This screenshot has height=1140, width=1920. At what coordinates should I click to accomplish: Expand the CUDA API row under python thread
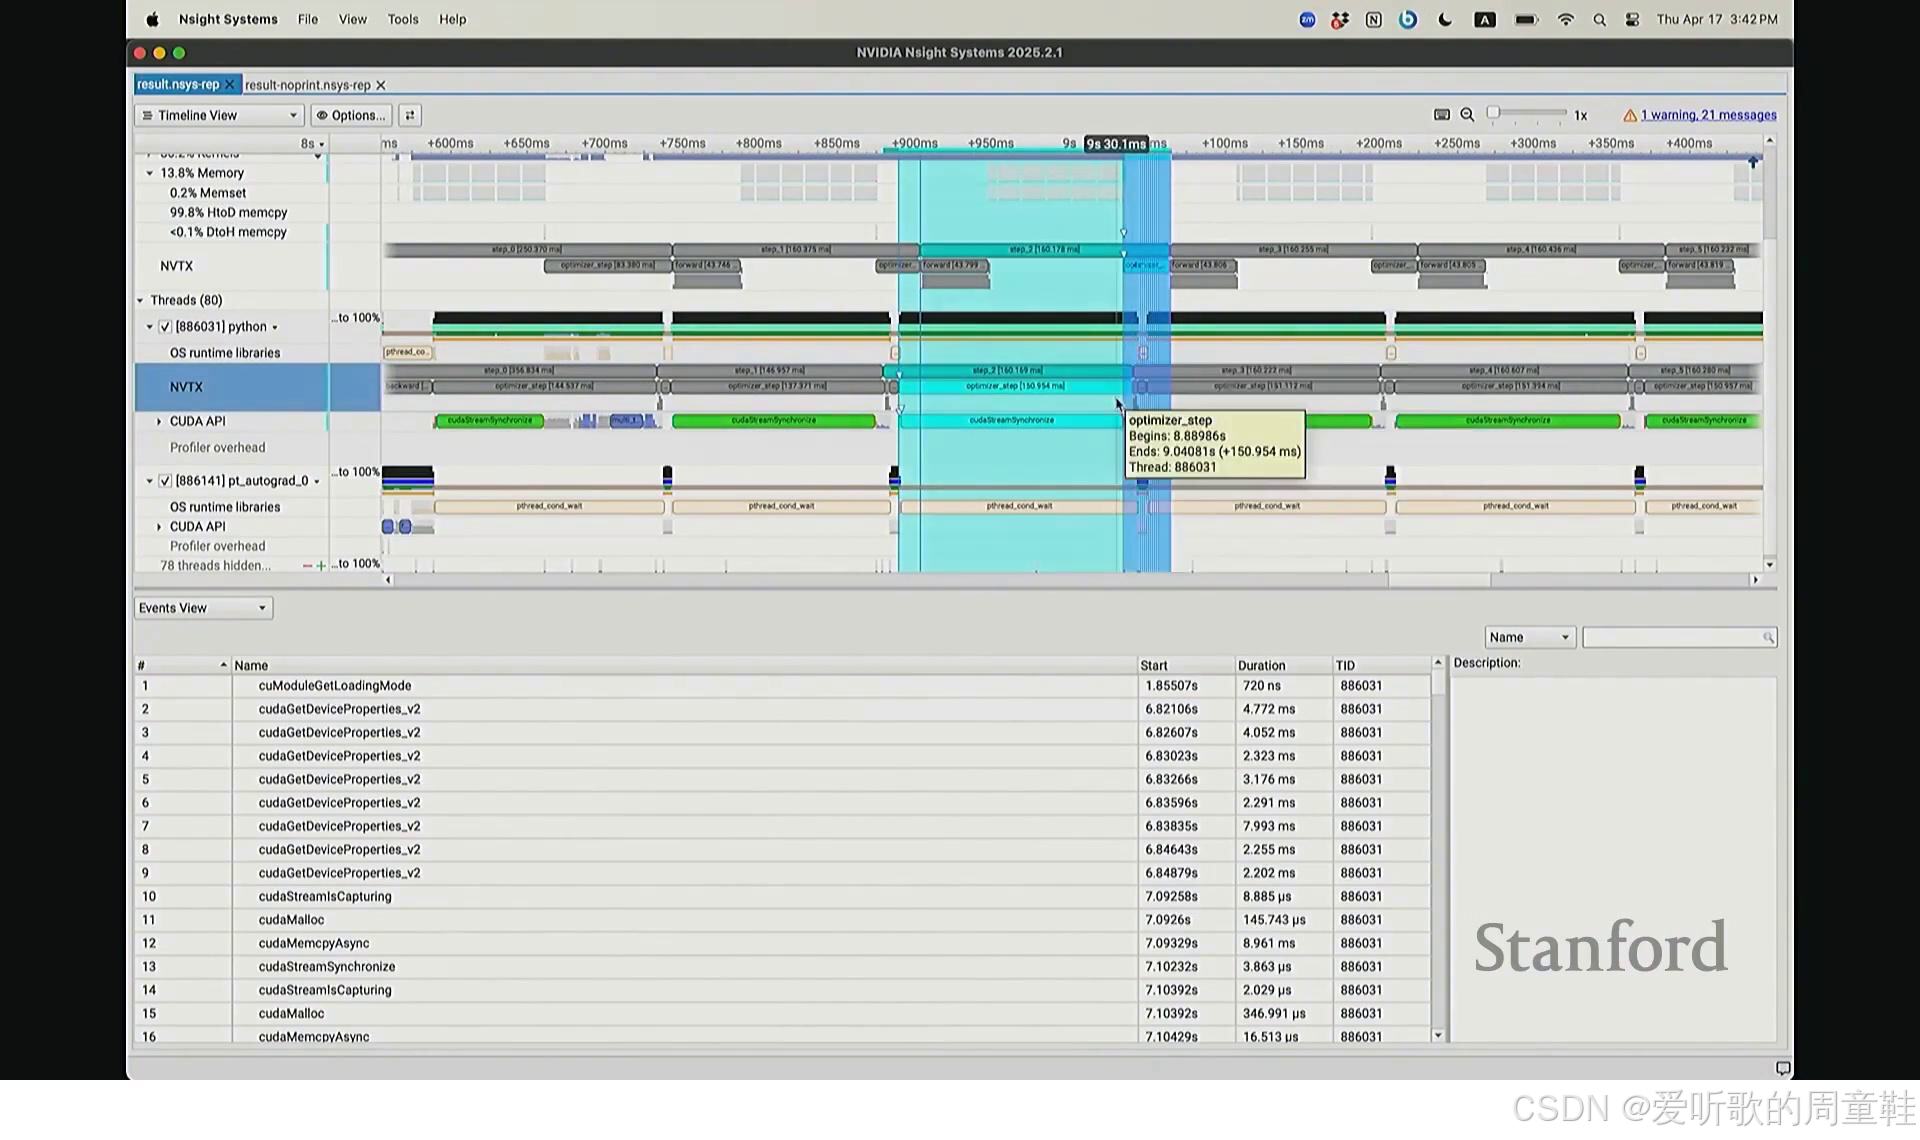159,422
